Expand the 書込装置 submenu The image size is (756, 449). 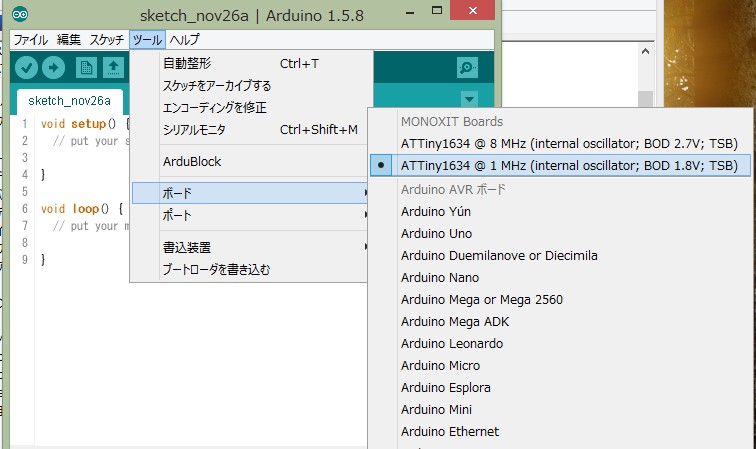[x=250, y=247]
